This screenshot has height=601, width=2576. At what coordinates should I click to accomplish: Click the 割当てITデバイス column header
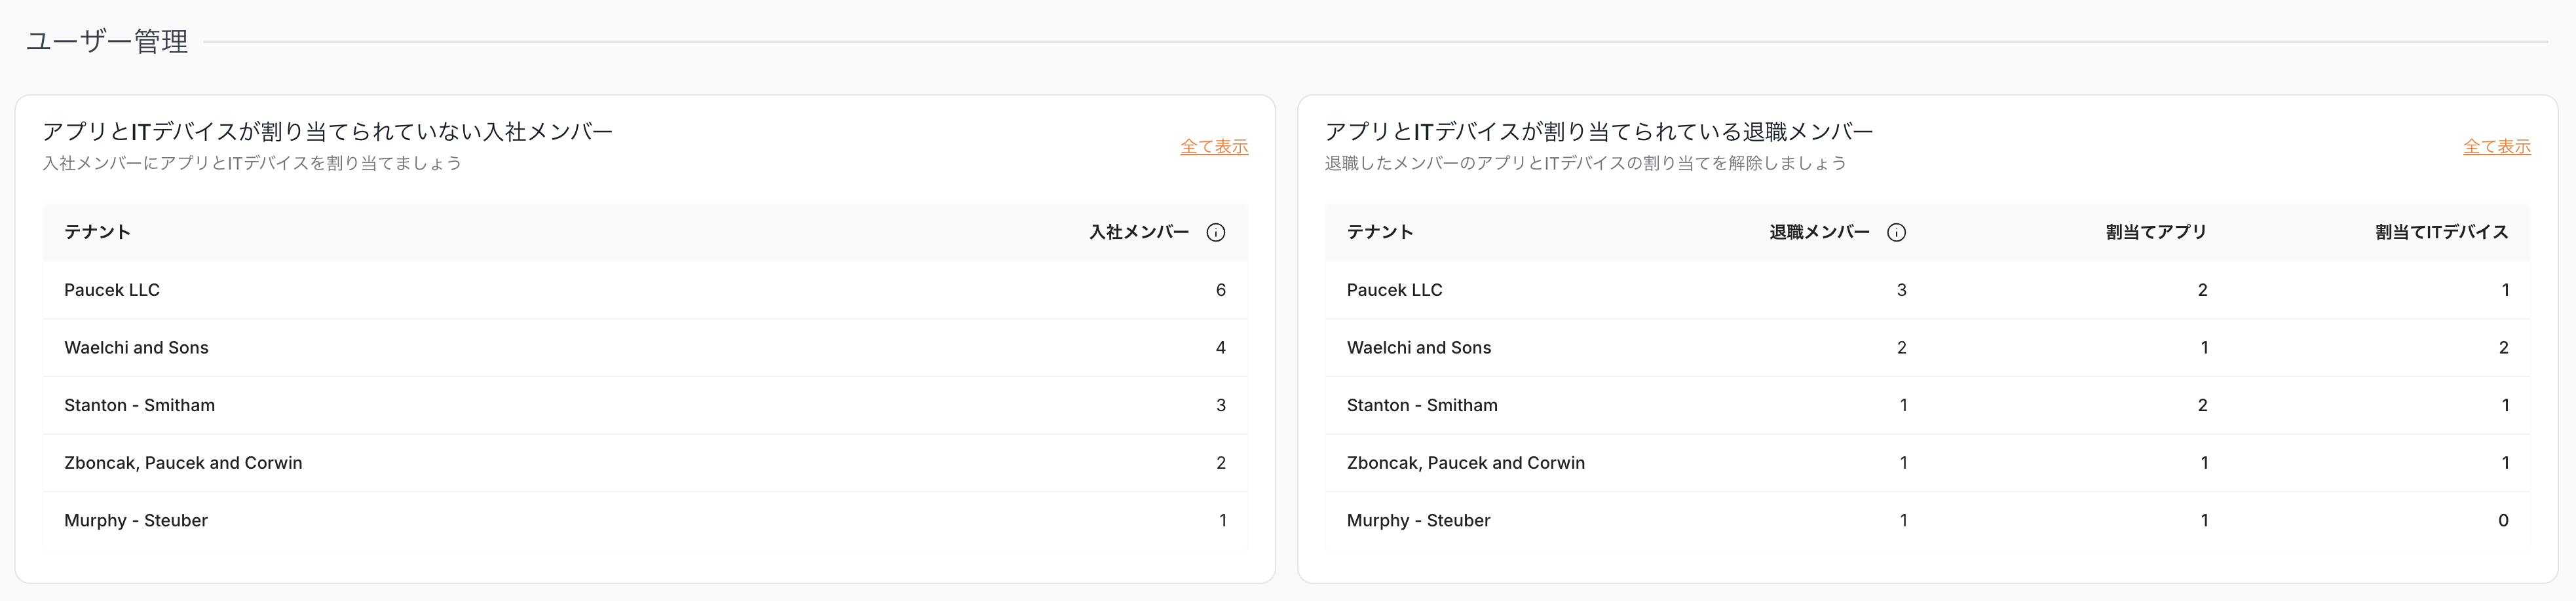(x=2440, y=232)
